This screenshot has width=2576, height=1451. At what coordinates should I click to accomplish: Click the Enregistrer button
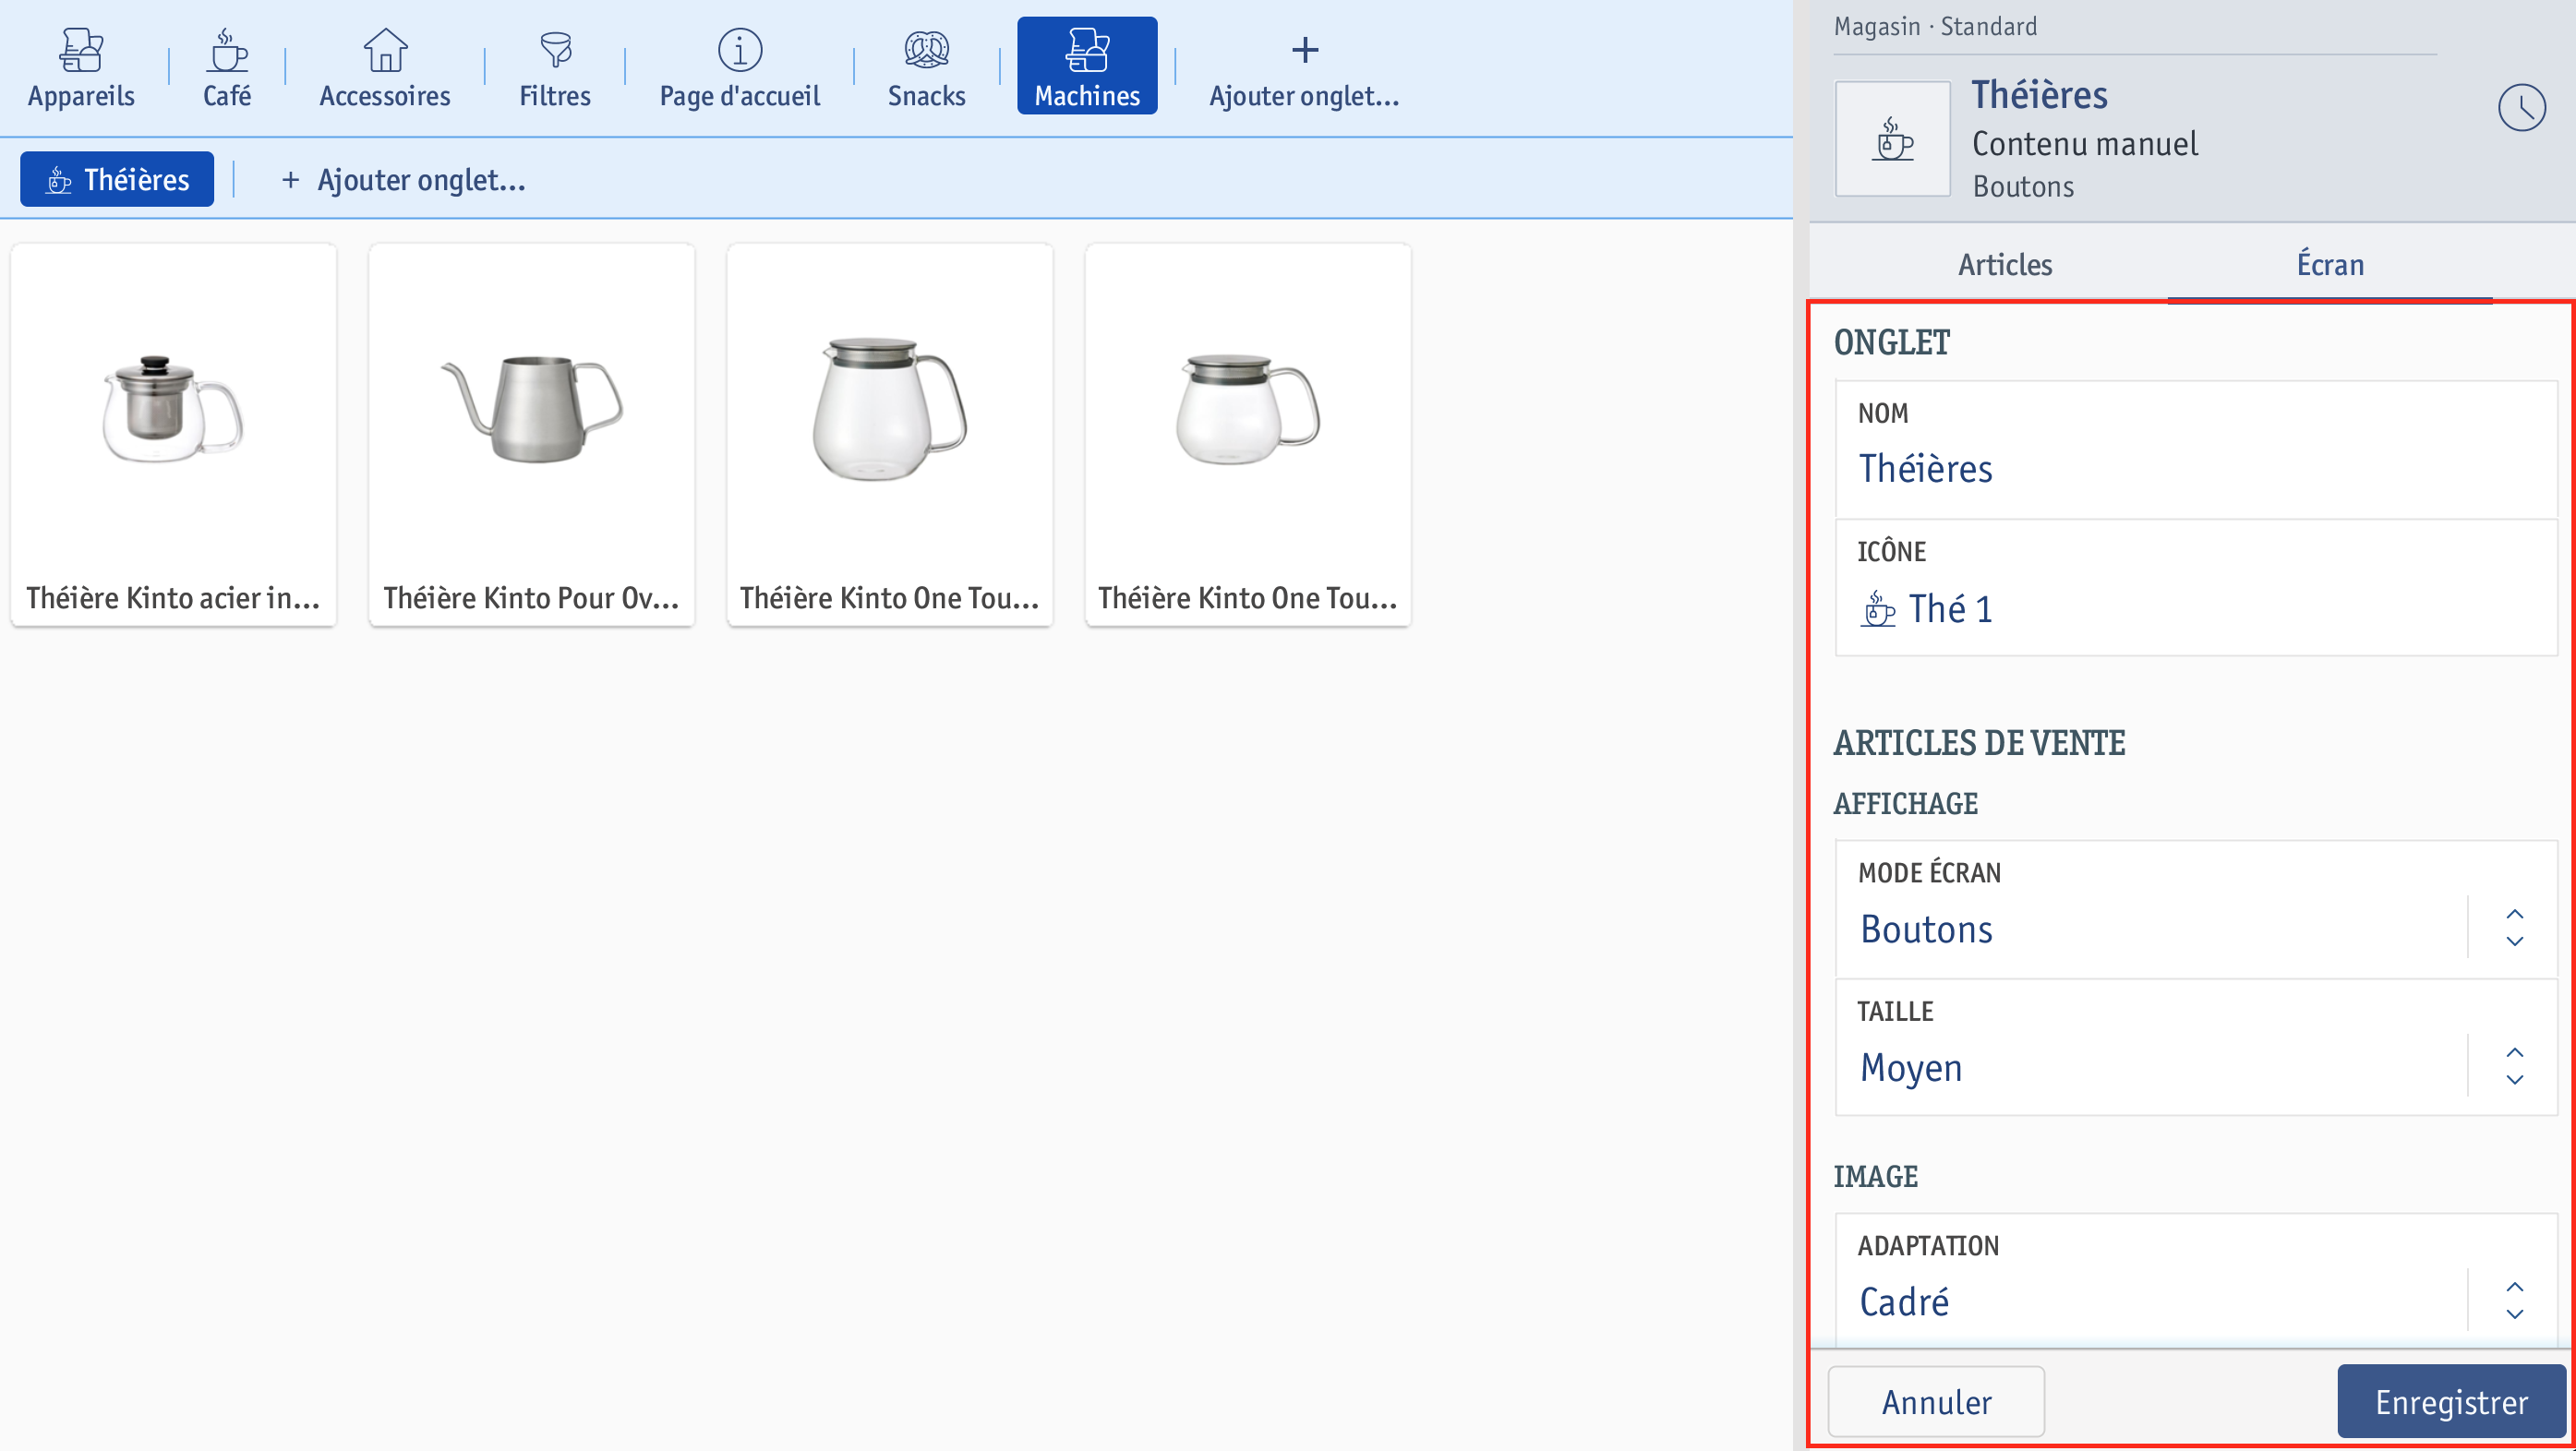coord(2451,1402)
